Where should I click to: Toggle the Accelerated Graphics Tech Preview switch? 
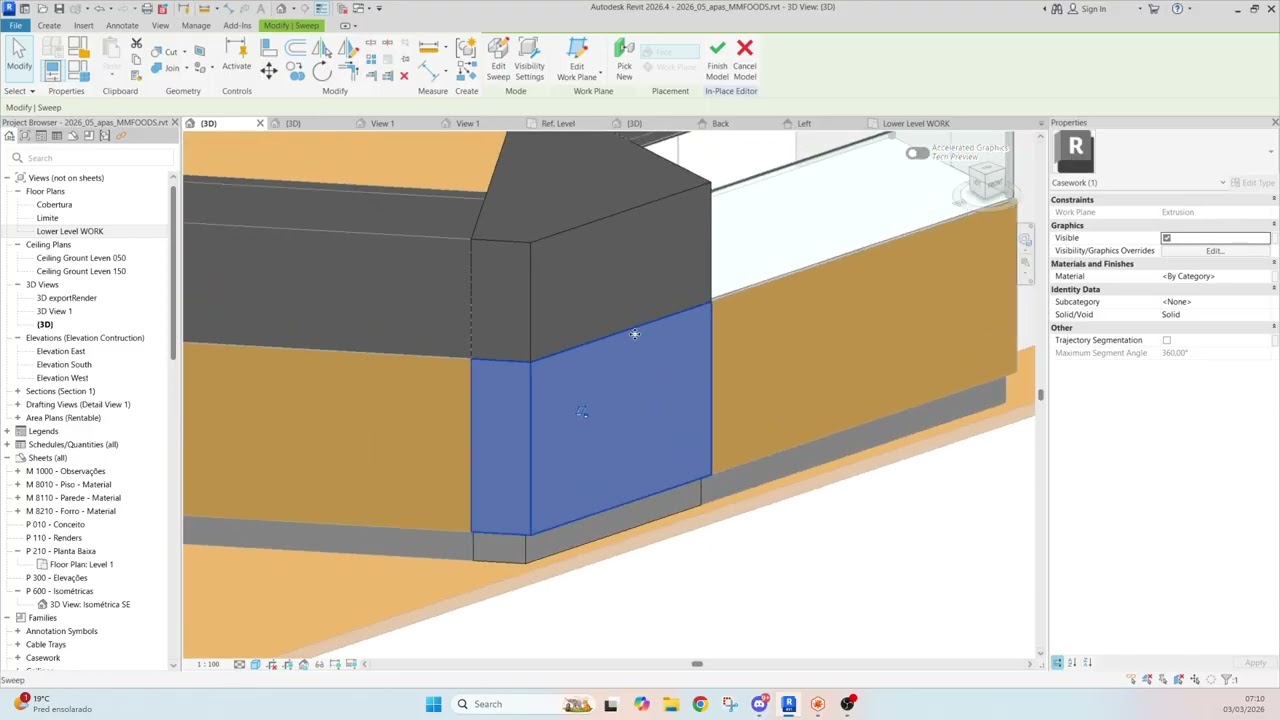pyautogui.click(x=917, y=153)
